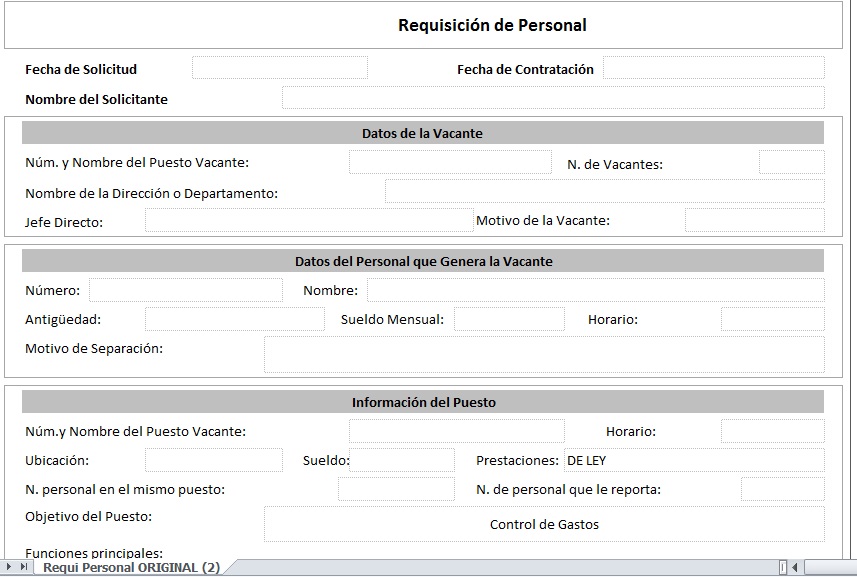The width and height of the screenshot is (857, 577).
Task: Click the Ubicación field
Action: (x=214, y=460)
